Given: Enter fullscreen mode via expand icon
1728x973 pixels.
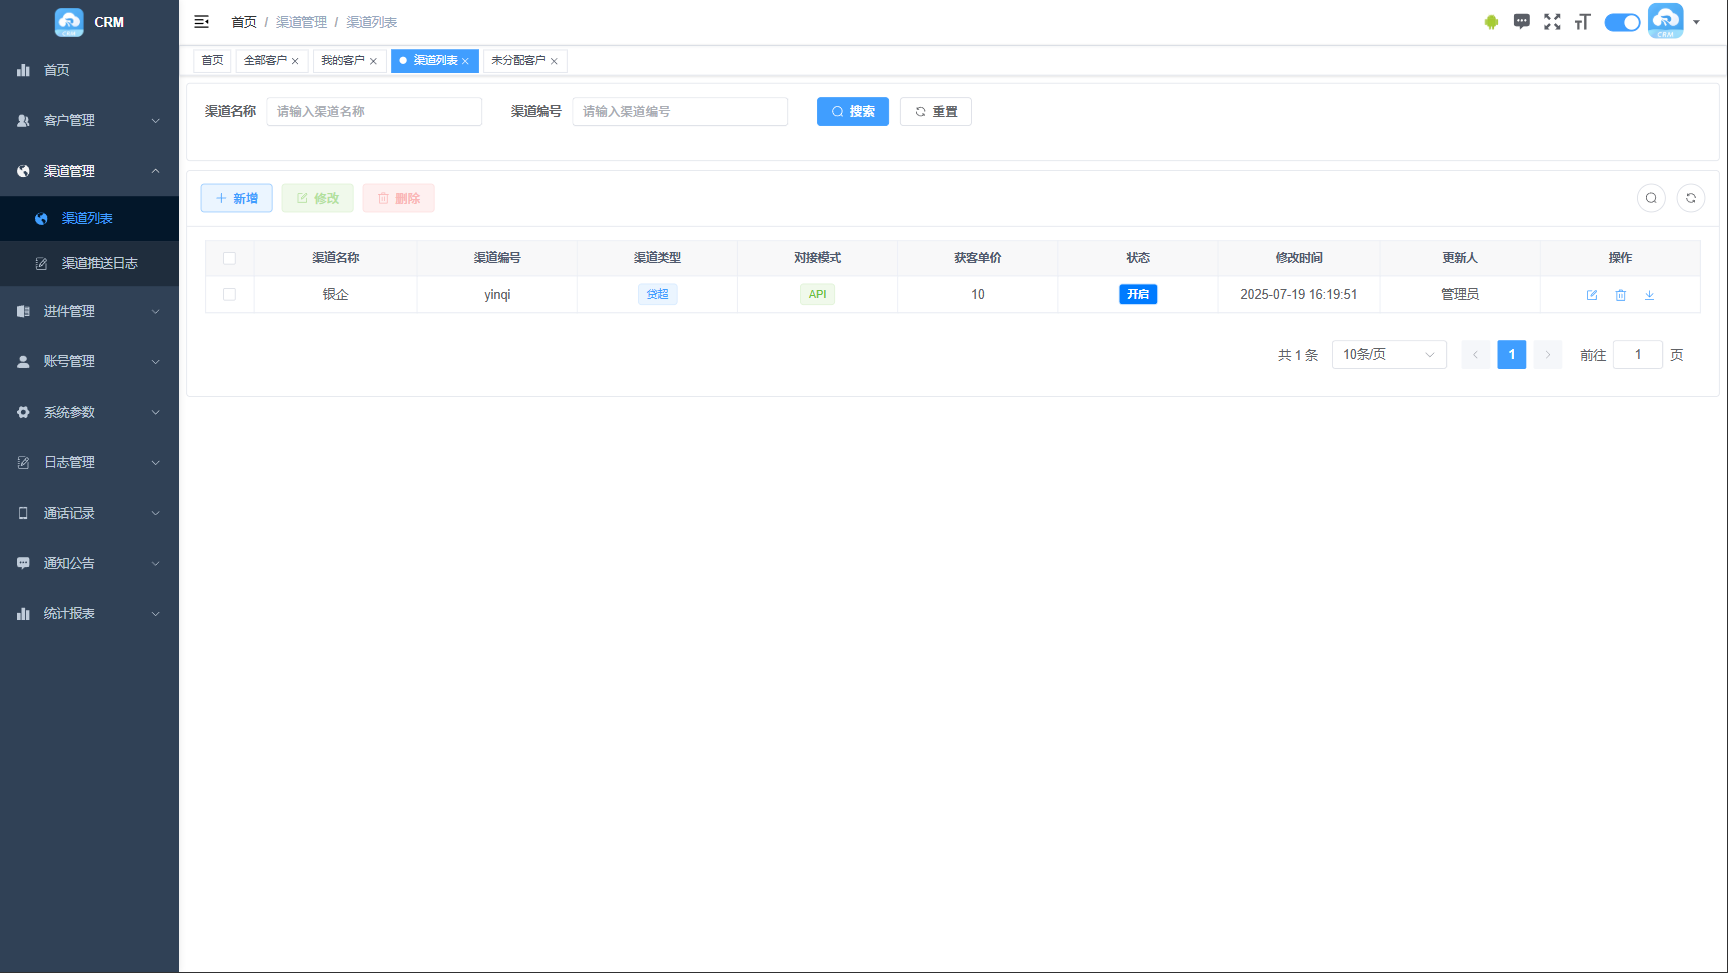Looking at the screenshot, I should [1552, 22].
